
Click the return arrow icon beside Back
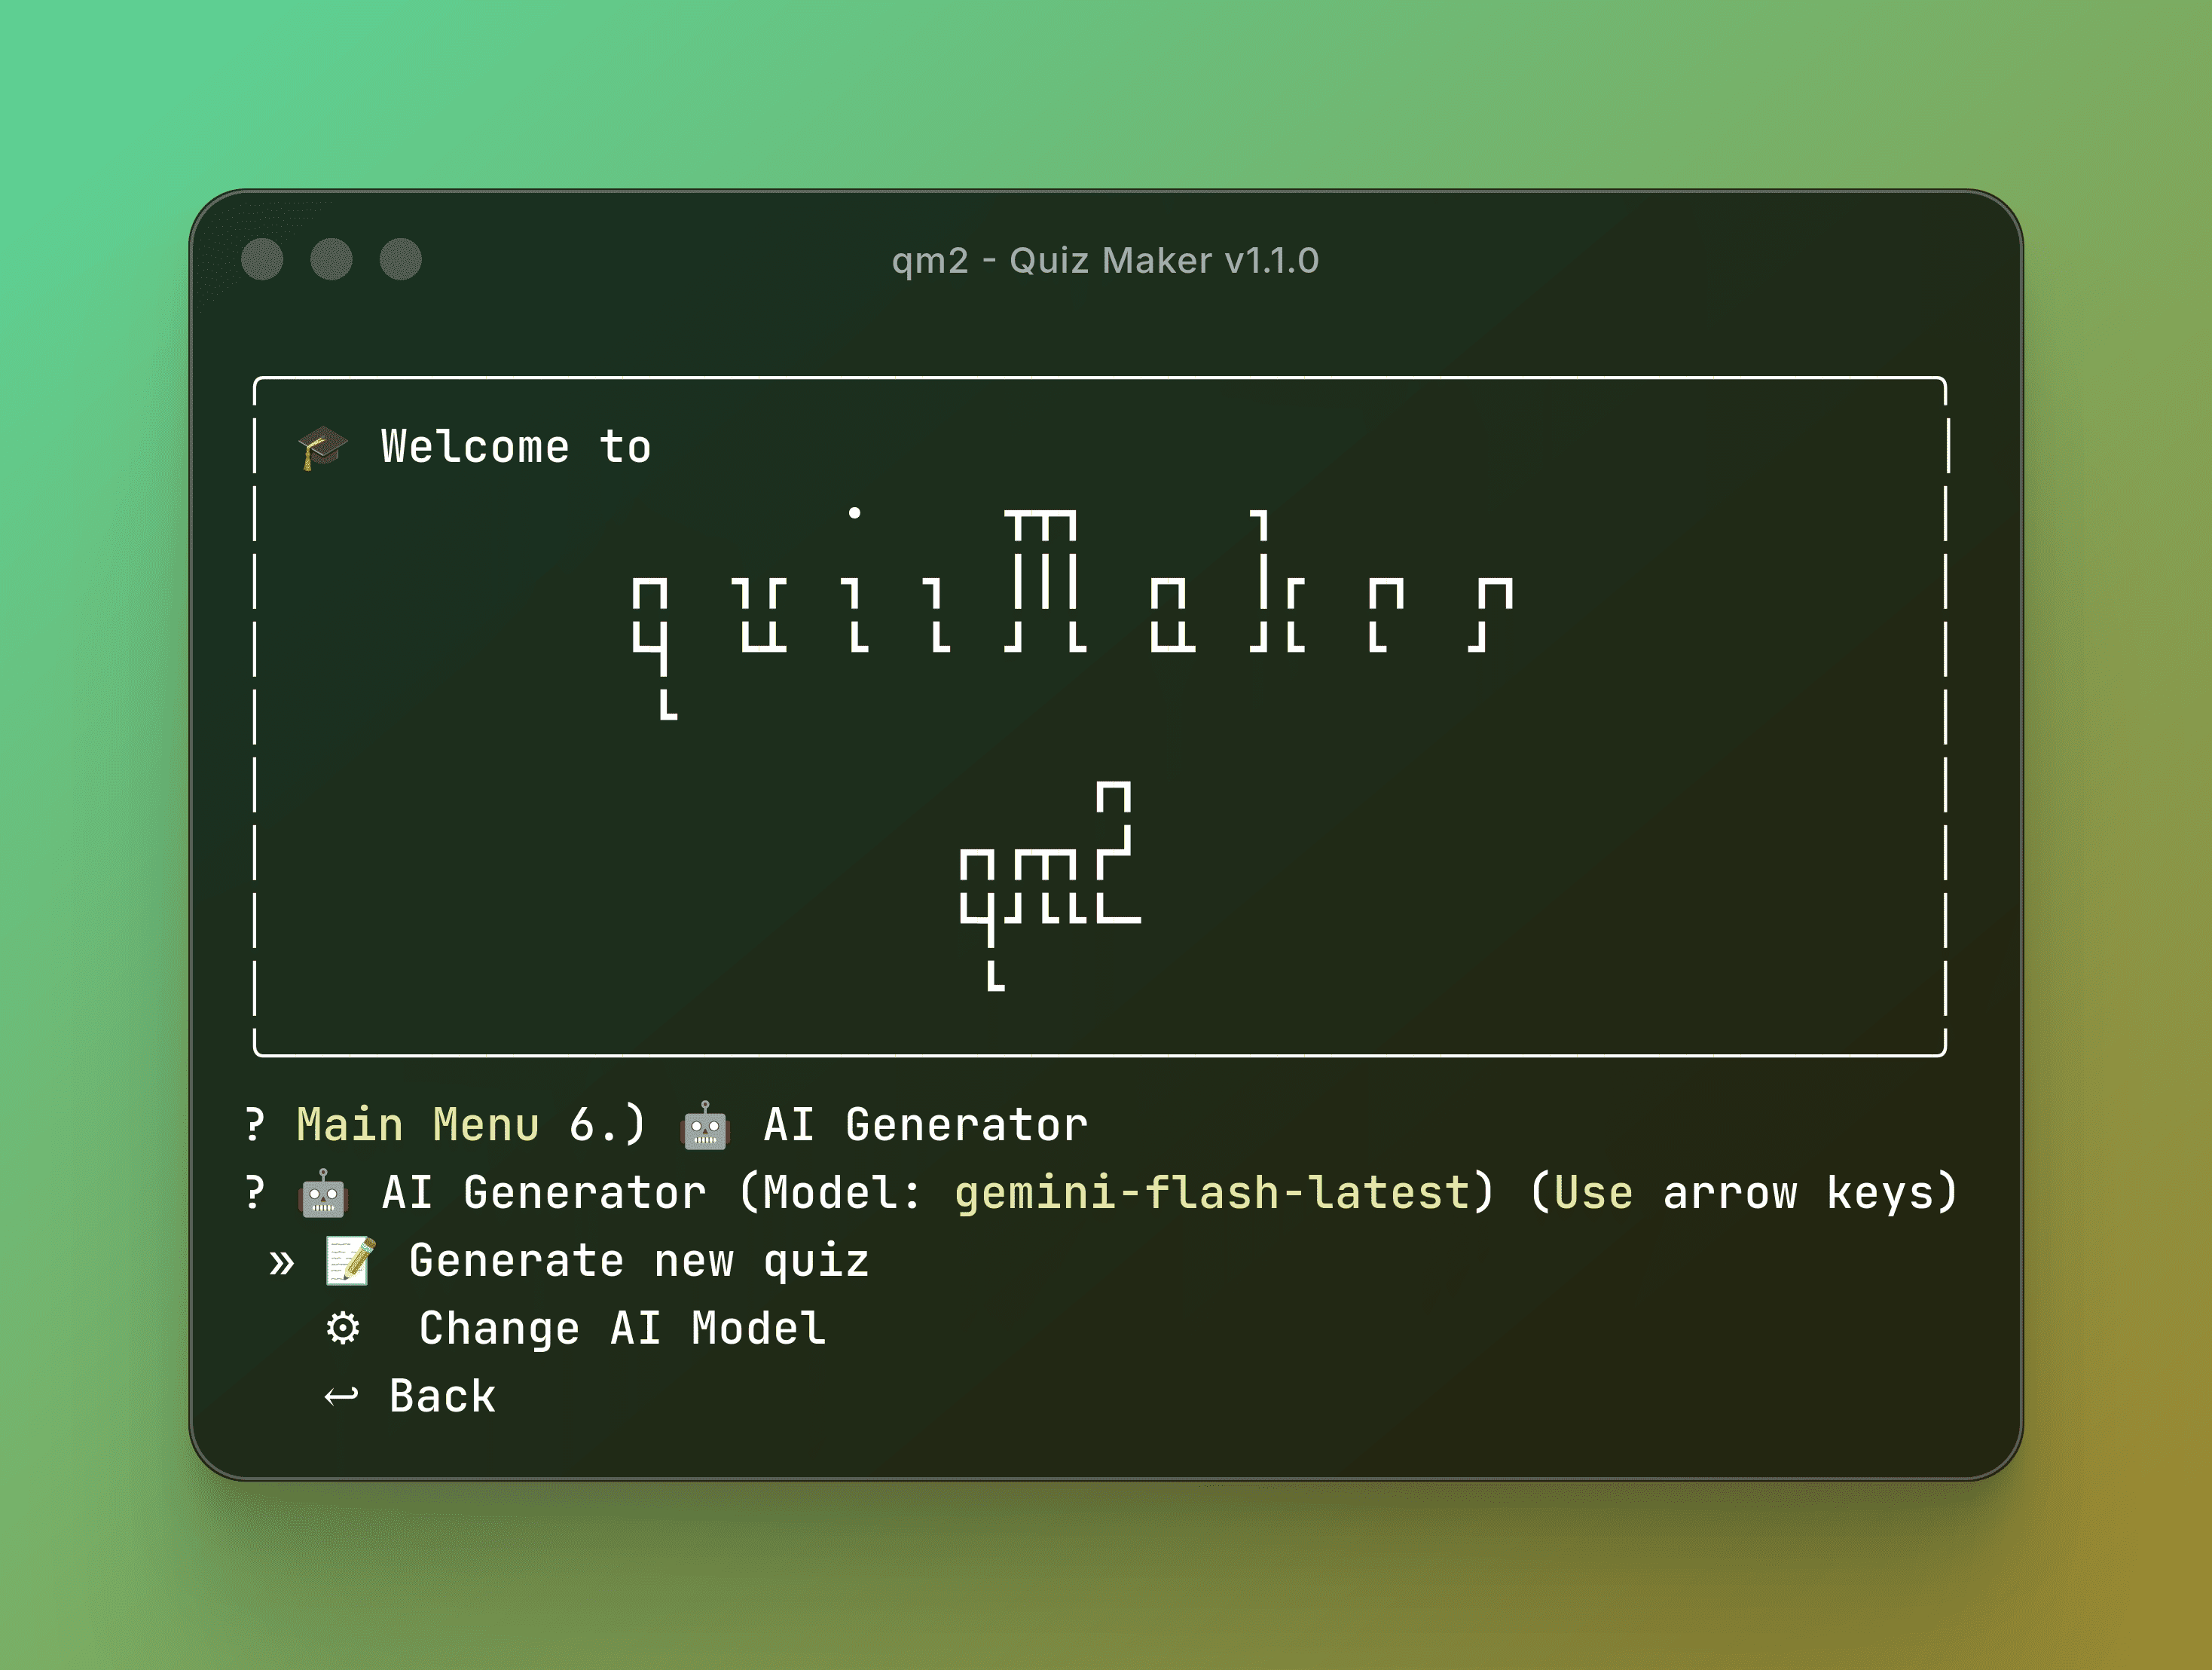click(x=341, y=1396)
